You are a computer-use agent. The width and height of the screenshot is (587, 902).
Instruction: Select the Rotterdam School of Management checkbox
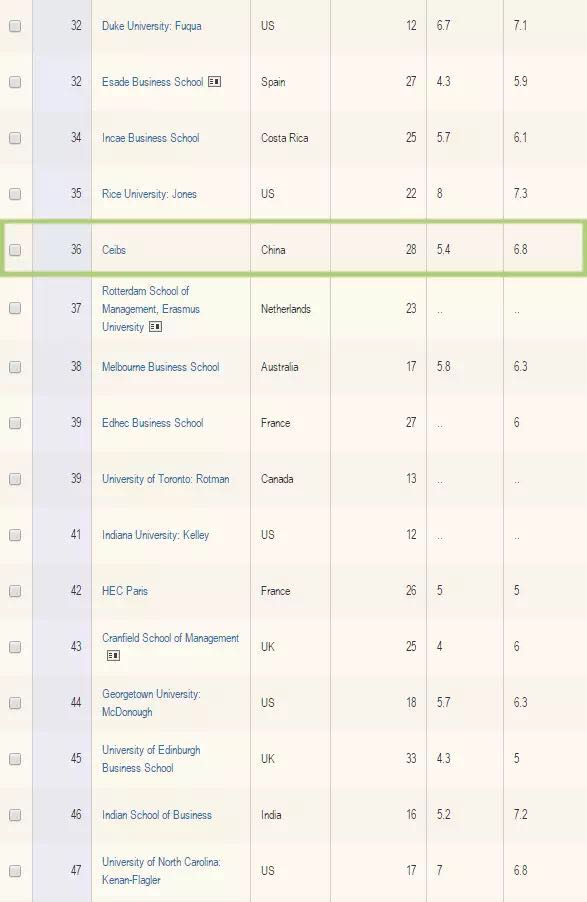coord(16,308)
